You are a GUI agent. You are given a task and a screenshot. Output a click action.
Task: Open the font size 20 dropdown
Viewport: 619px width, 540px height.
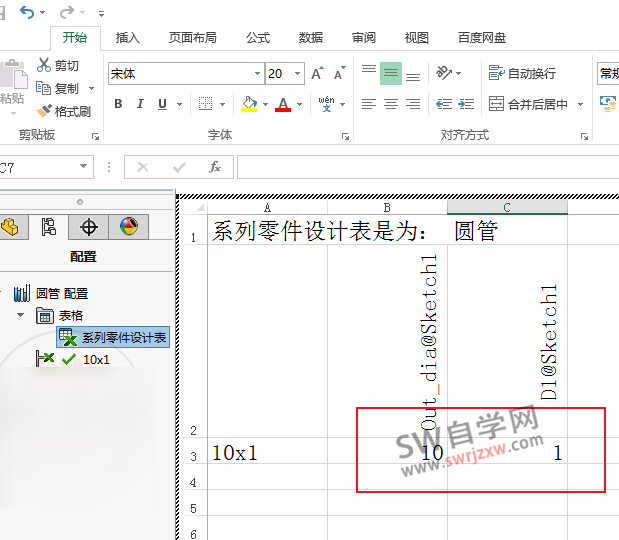pyautogui.click(x=298, y=73)
